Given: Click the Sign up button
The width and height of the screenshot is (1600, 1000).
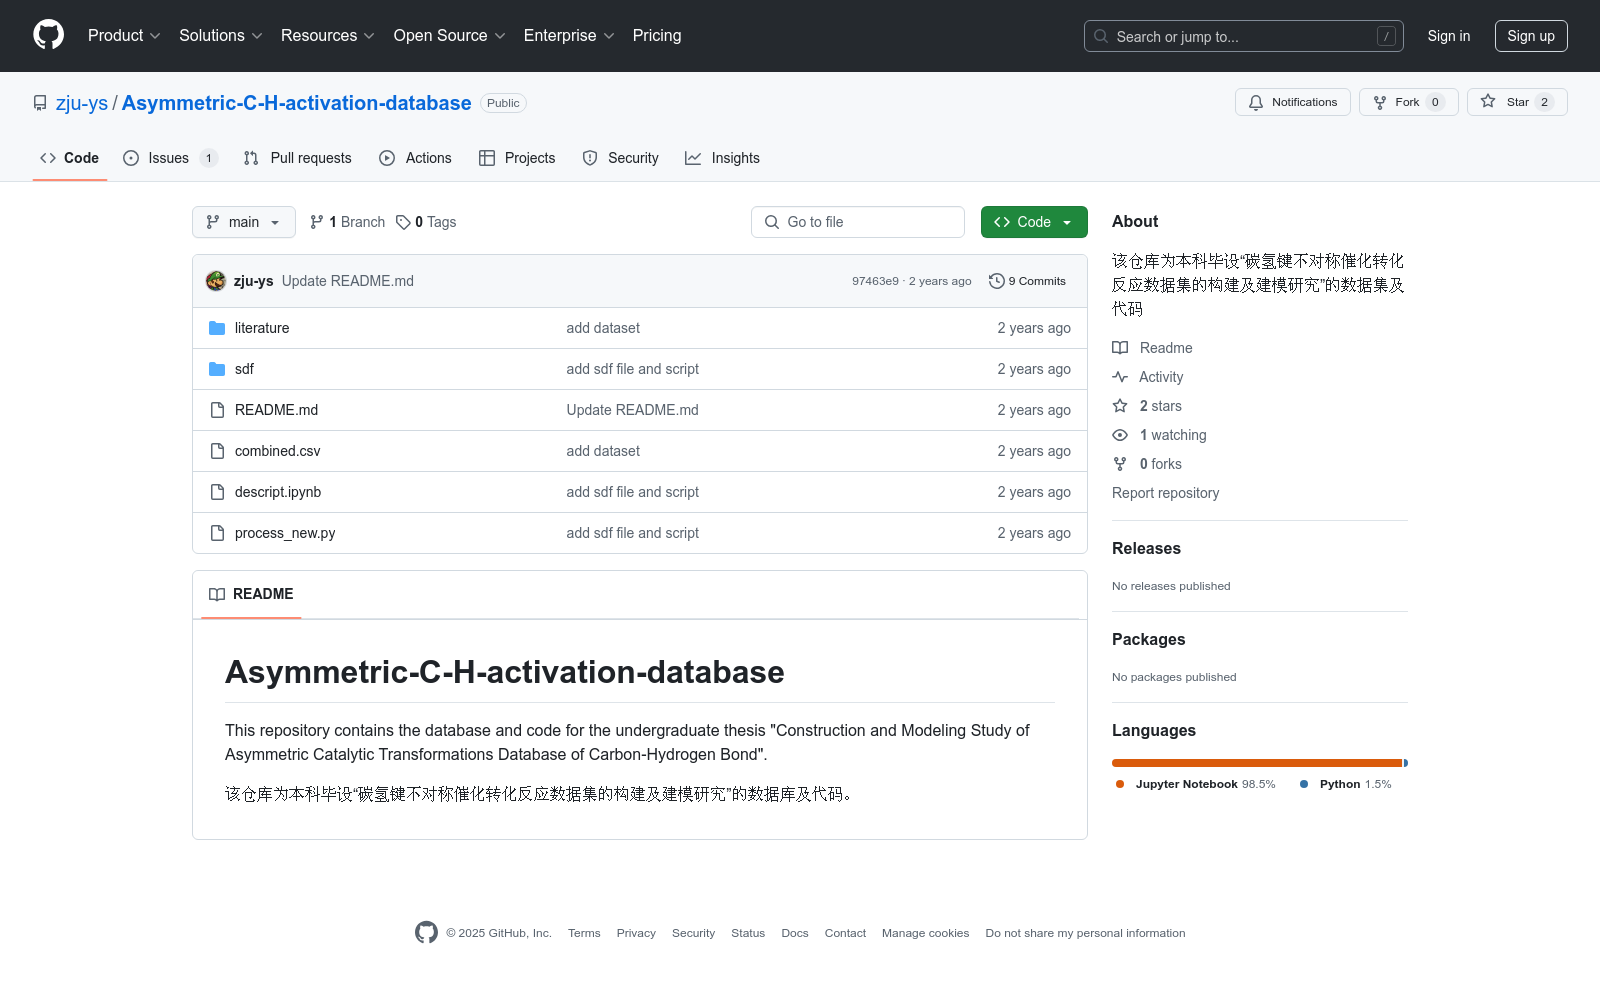Looking at the screenshot, I should pyautogui.click(x=1531, y=36).
